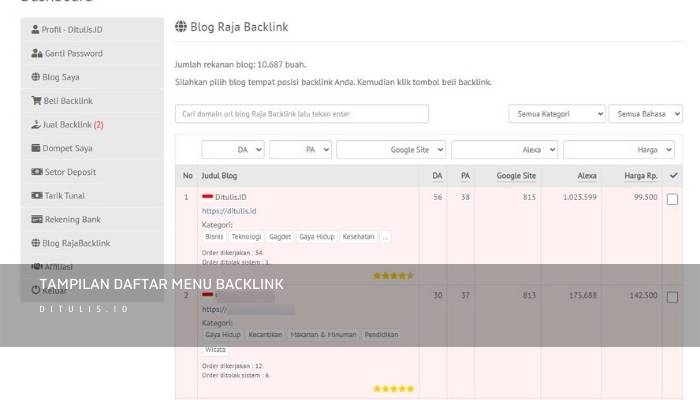
Task: Click Wisata category tag
Action: 215,349
